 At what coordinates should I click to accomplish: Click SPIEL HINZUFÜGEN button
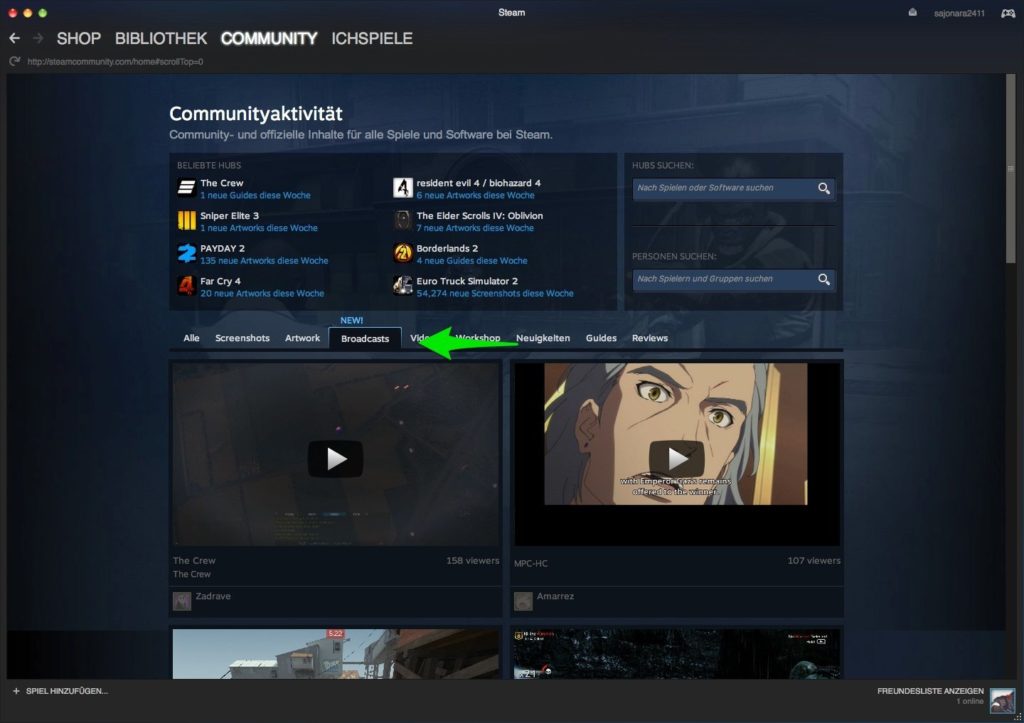(x=60, y=691)
